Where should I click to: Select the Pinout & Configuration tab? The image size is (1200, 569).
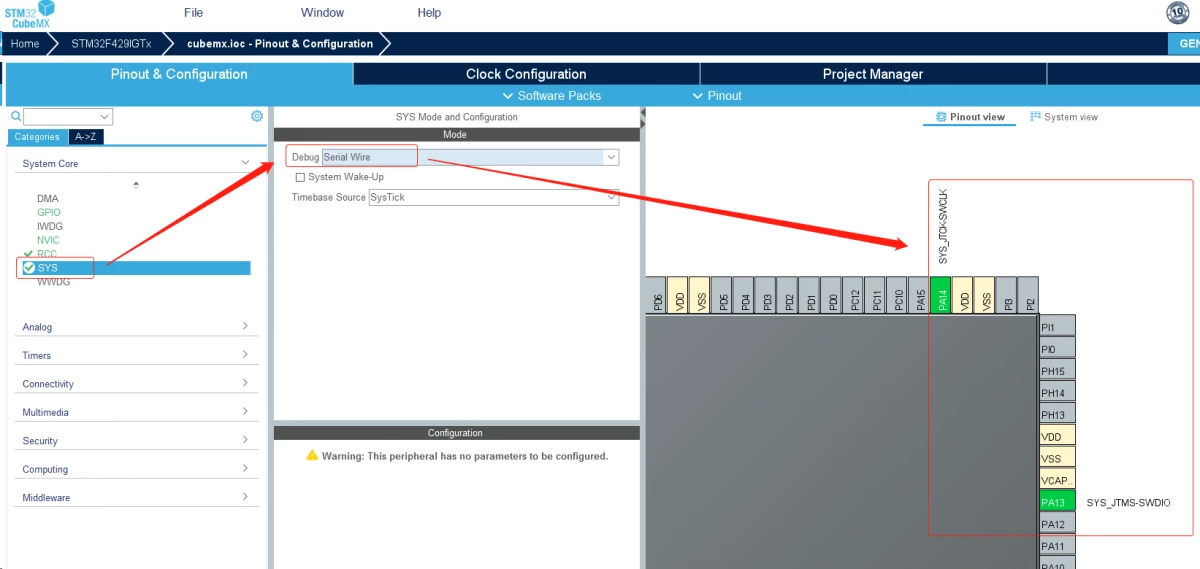179,74
